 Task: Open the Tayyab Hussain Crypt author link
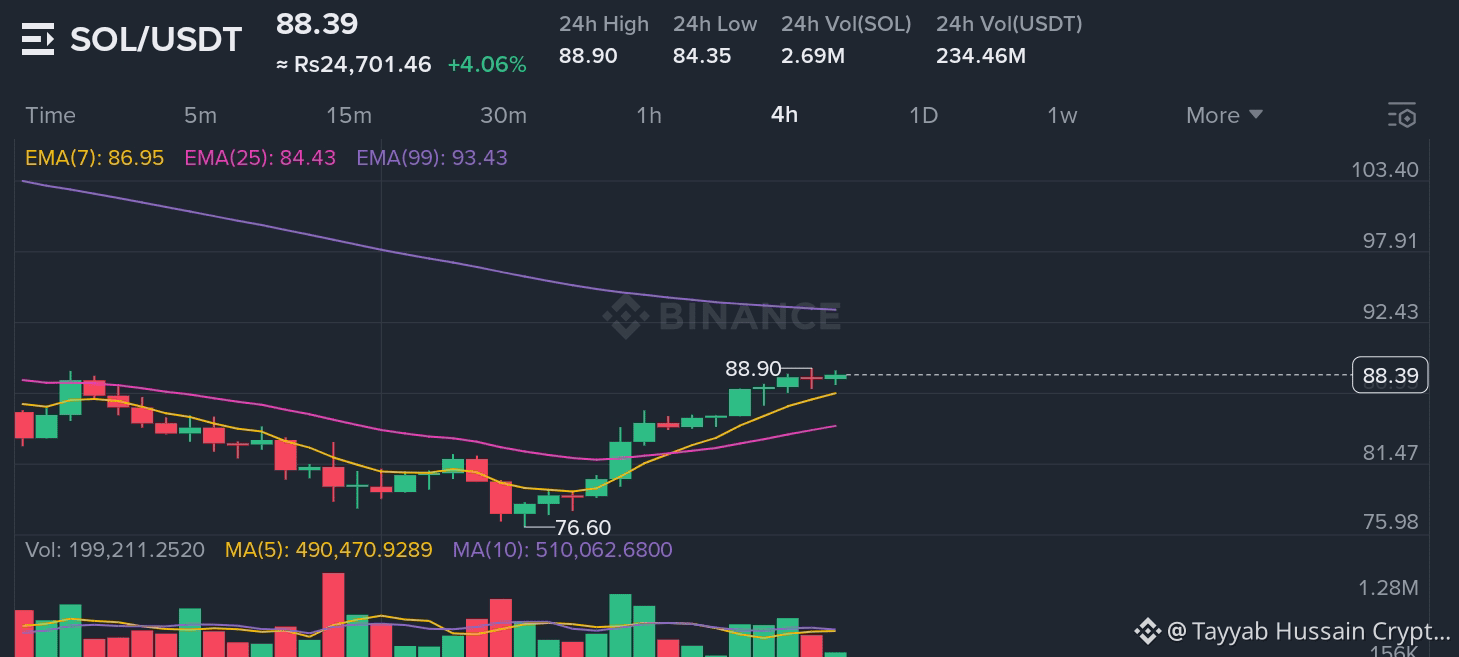[1309, 631]
